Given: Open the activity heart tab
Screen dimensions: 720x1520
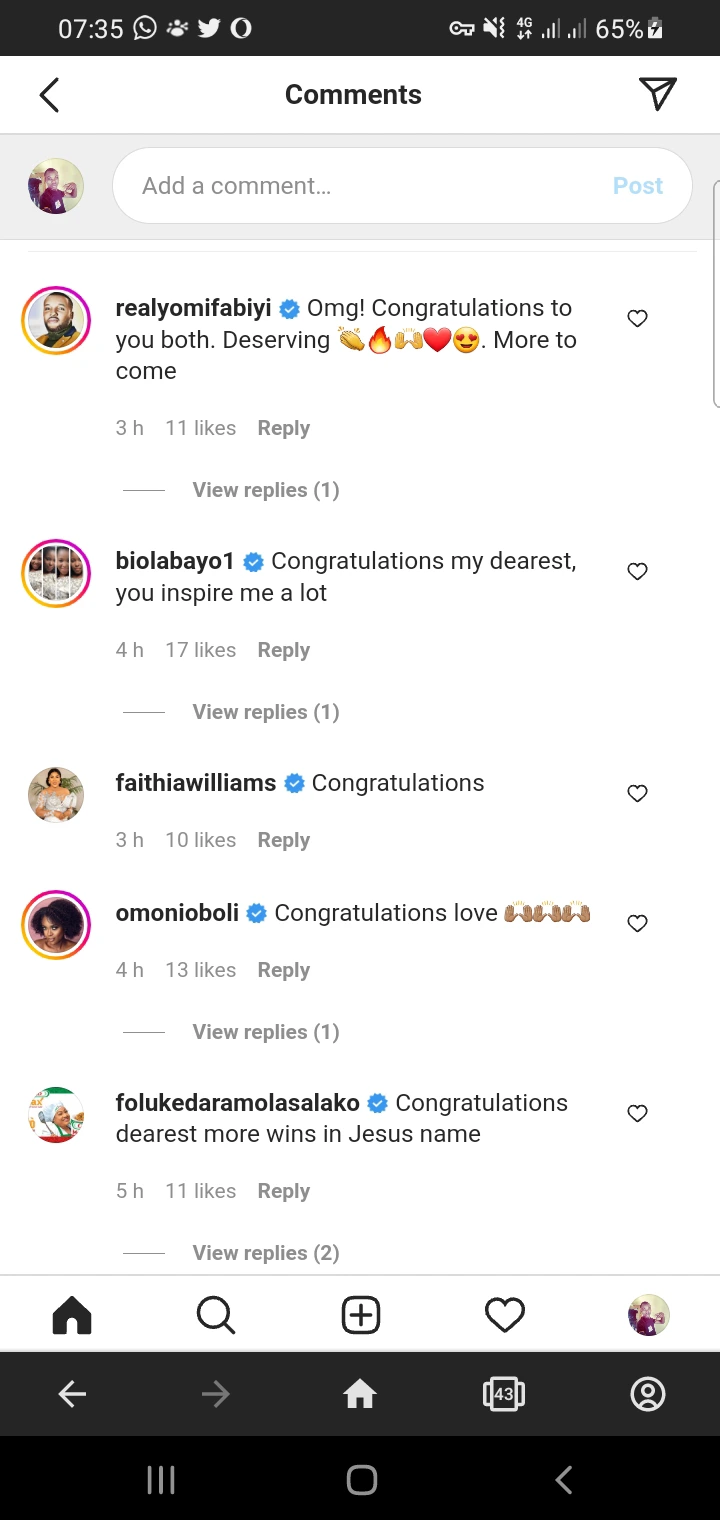Looking at the screenshot, I should click(x=504, y=1315).
